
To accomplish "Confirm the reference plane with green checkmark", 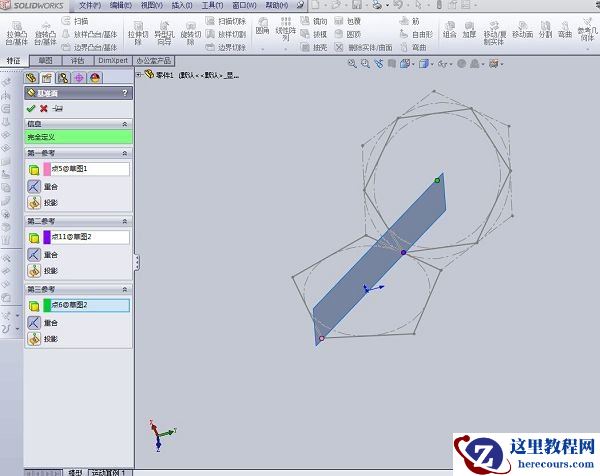I will pos(31,108).
